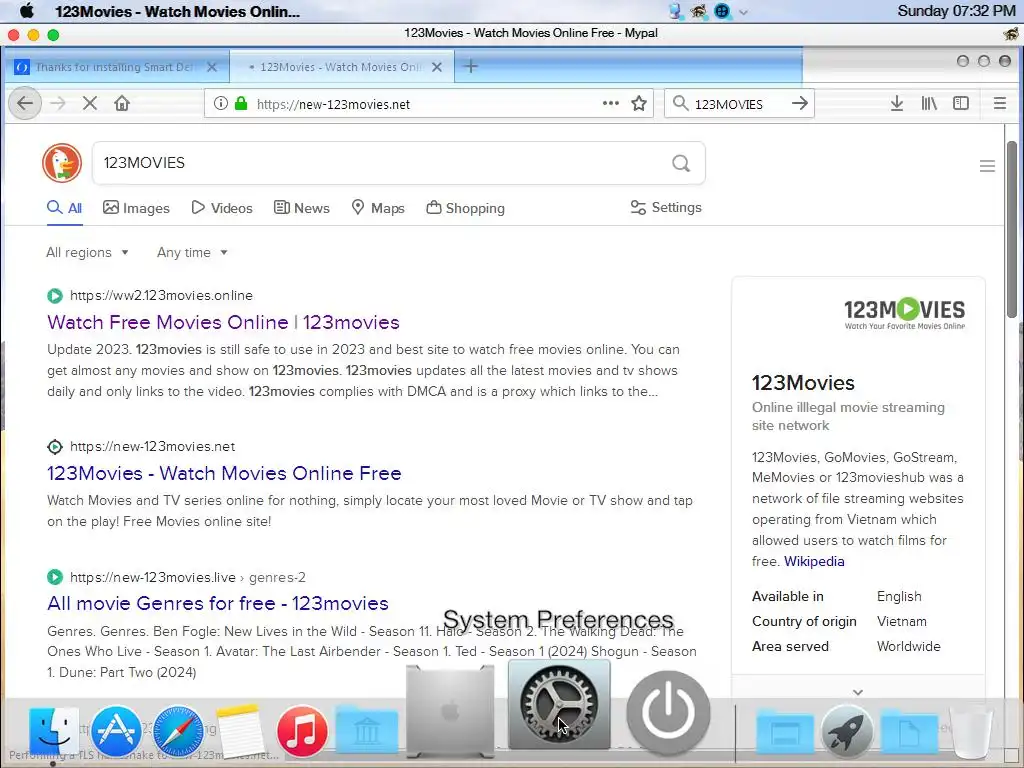This screenshot has height=768, width=1024.
Task: Switch to Shopping results tab
Action: click(466, 208)
